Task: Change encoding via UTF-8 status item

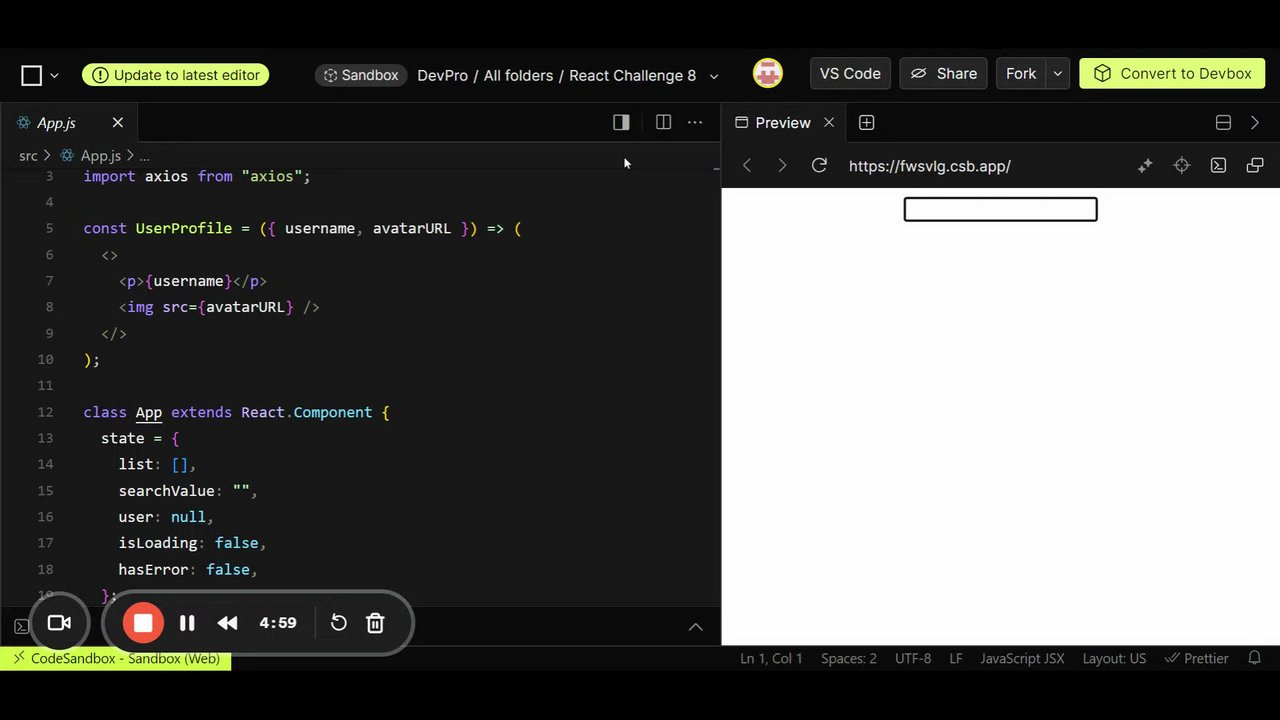Action: pyautogui.click(x=913, y=658)
